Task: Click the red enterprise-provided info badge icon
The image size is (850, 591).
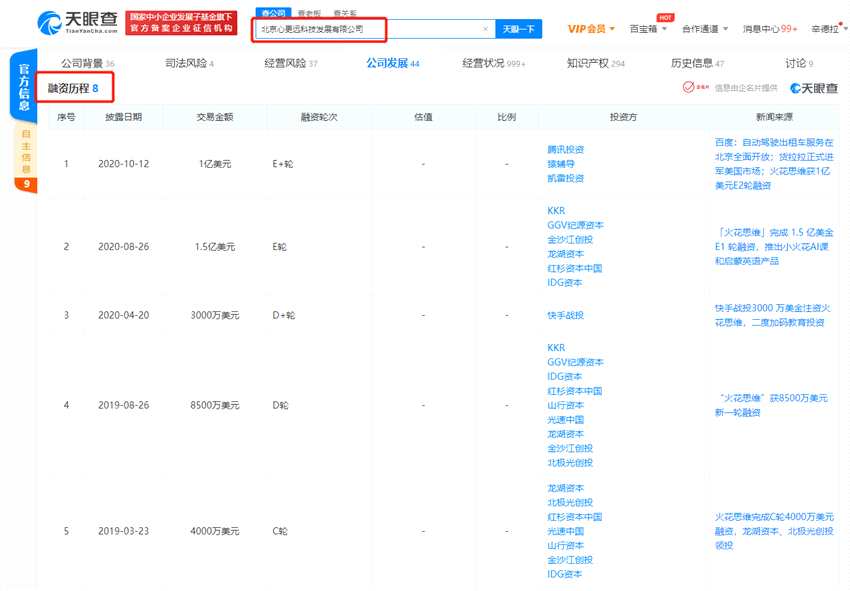Action: tap(689, 88)
